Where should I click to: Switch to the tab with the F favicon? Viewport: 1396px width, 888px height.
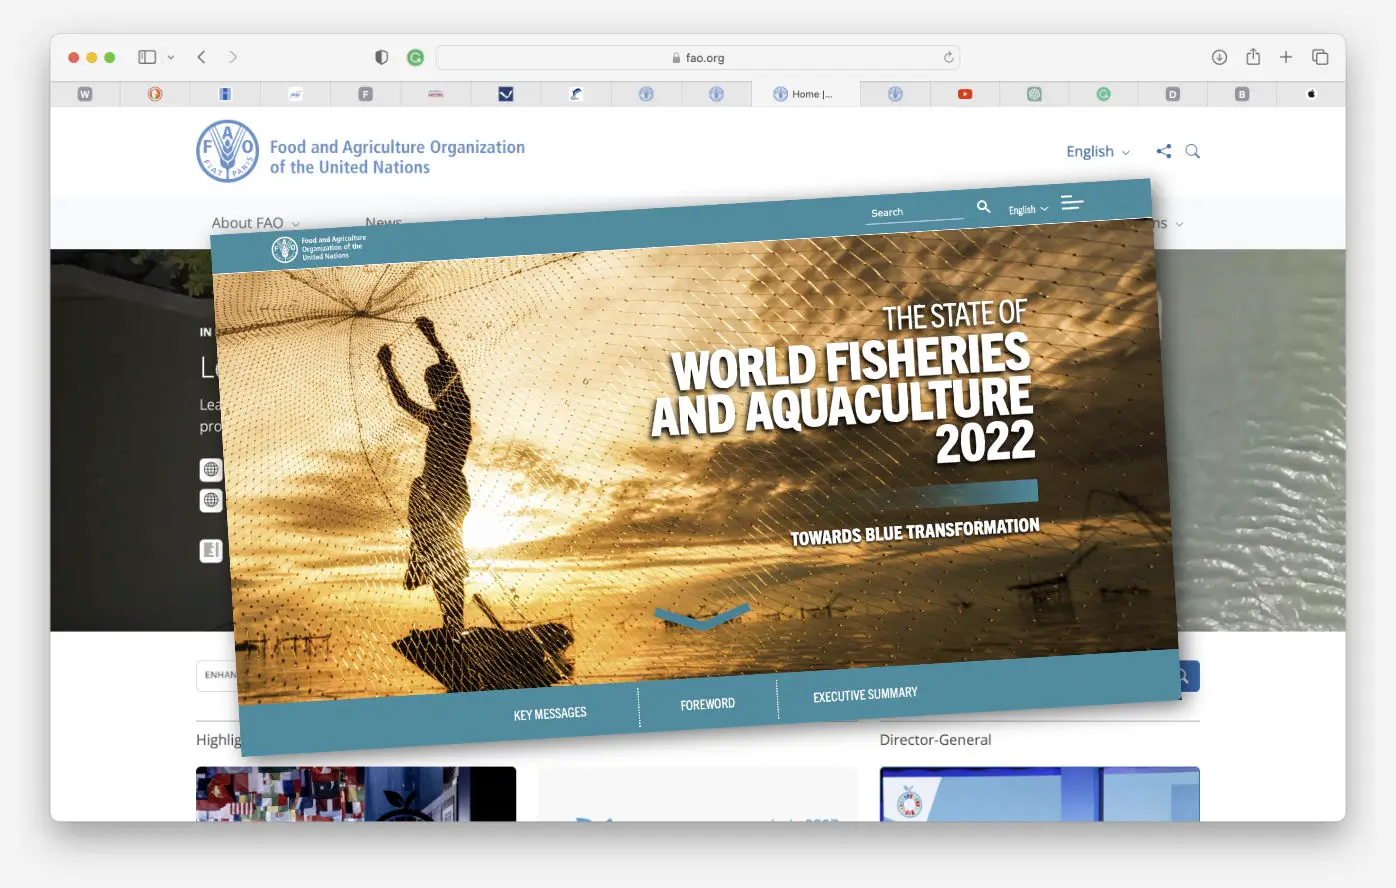(365, 94)
